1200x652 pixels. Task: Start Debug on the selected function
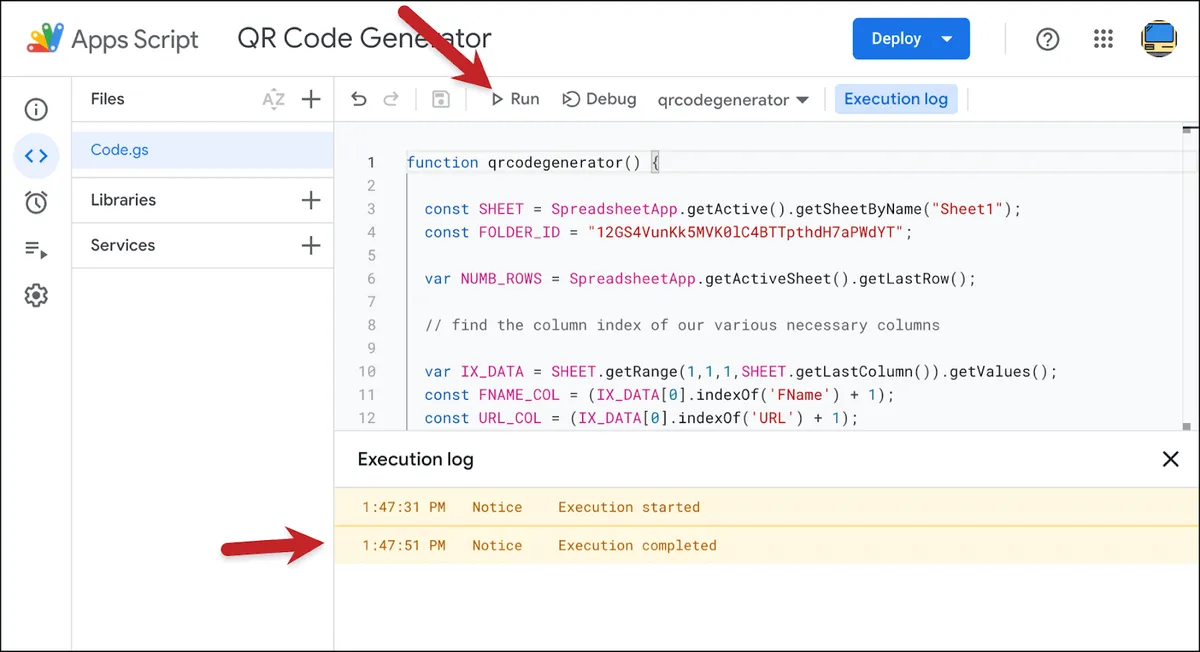click(x=599, y=99)
